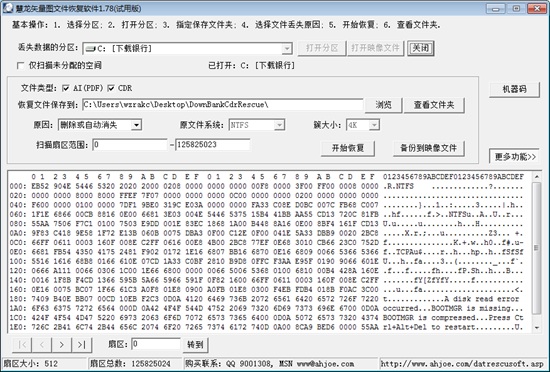The width and height of the screenshot is (550, 372).
Task: Click the .R.NTFS ASCII text
Action: tap(398, 187)
